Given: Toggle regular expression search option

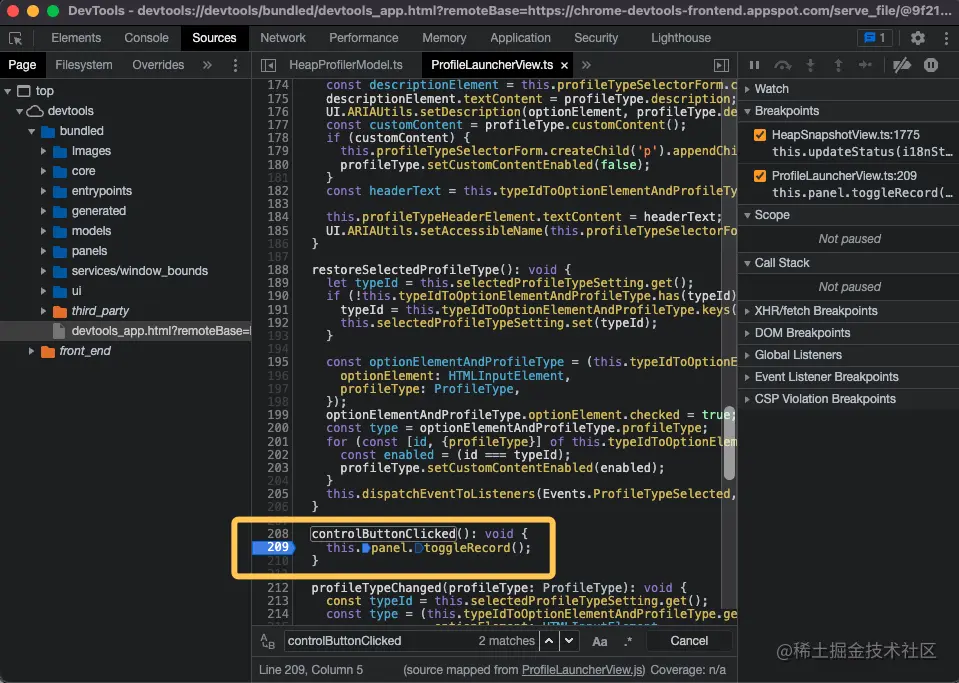Looking at the screenshot, I should pos(628,641).
